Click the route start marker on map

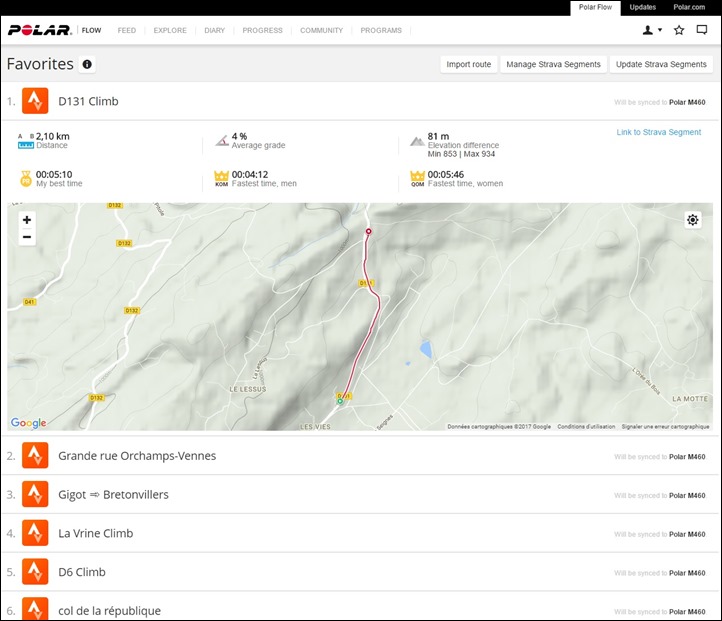[340, 402]
